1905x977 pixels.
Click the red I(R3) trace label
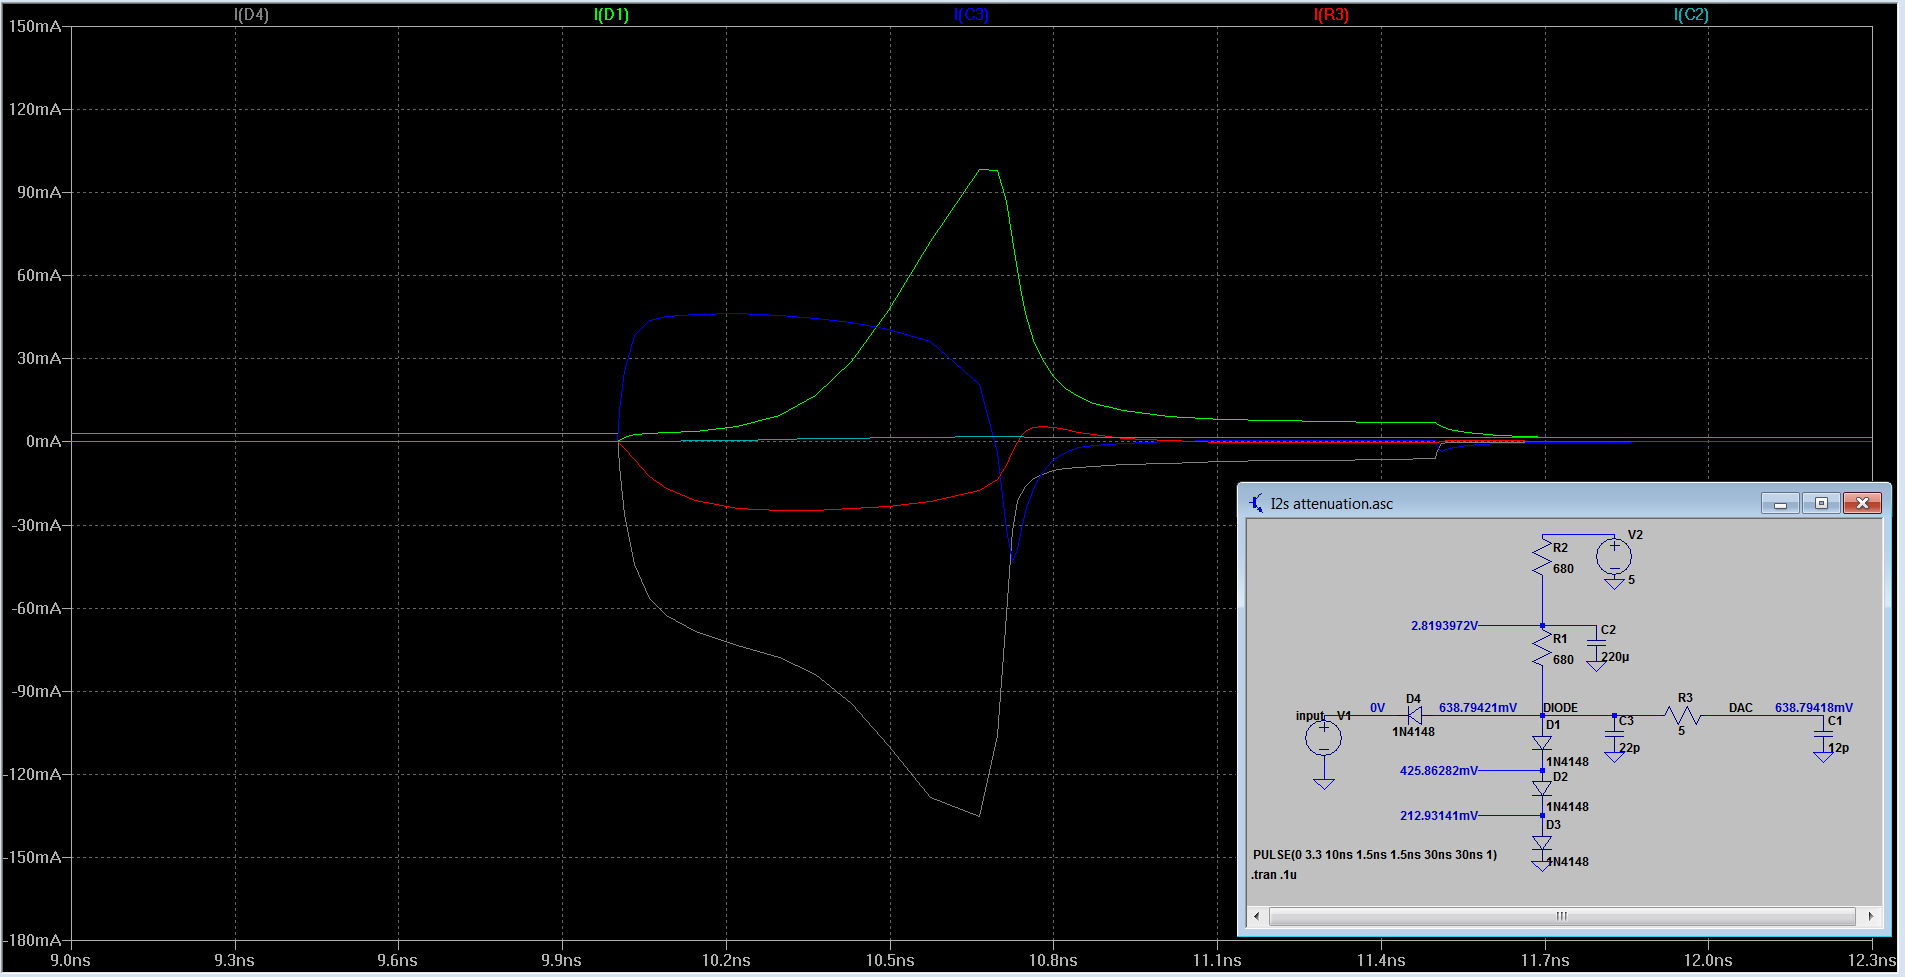pyautogui.click(x=1331, y=14)
